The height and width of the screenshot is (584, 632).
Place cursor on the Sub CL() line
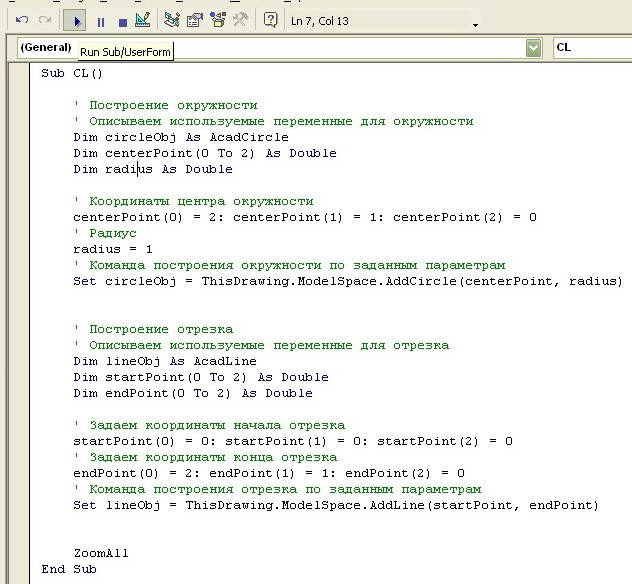pyautogui.click(x=72, y=73)
